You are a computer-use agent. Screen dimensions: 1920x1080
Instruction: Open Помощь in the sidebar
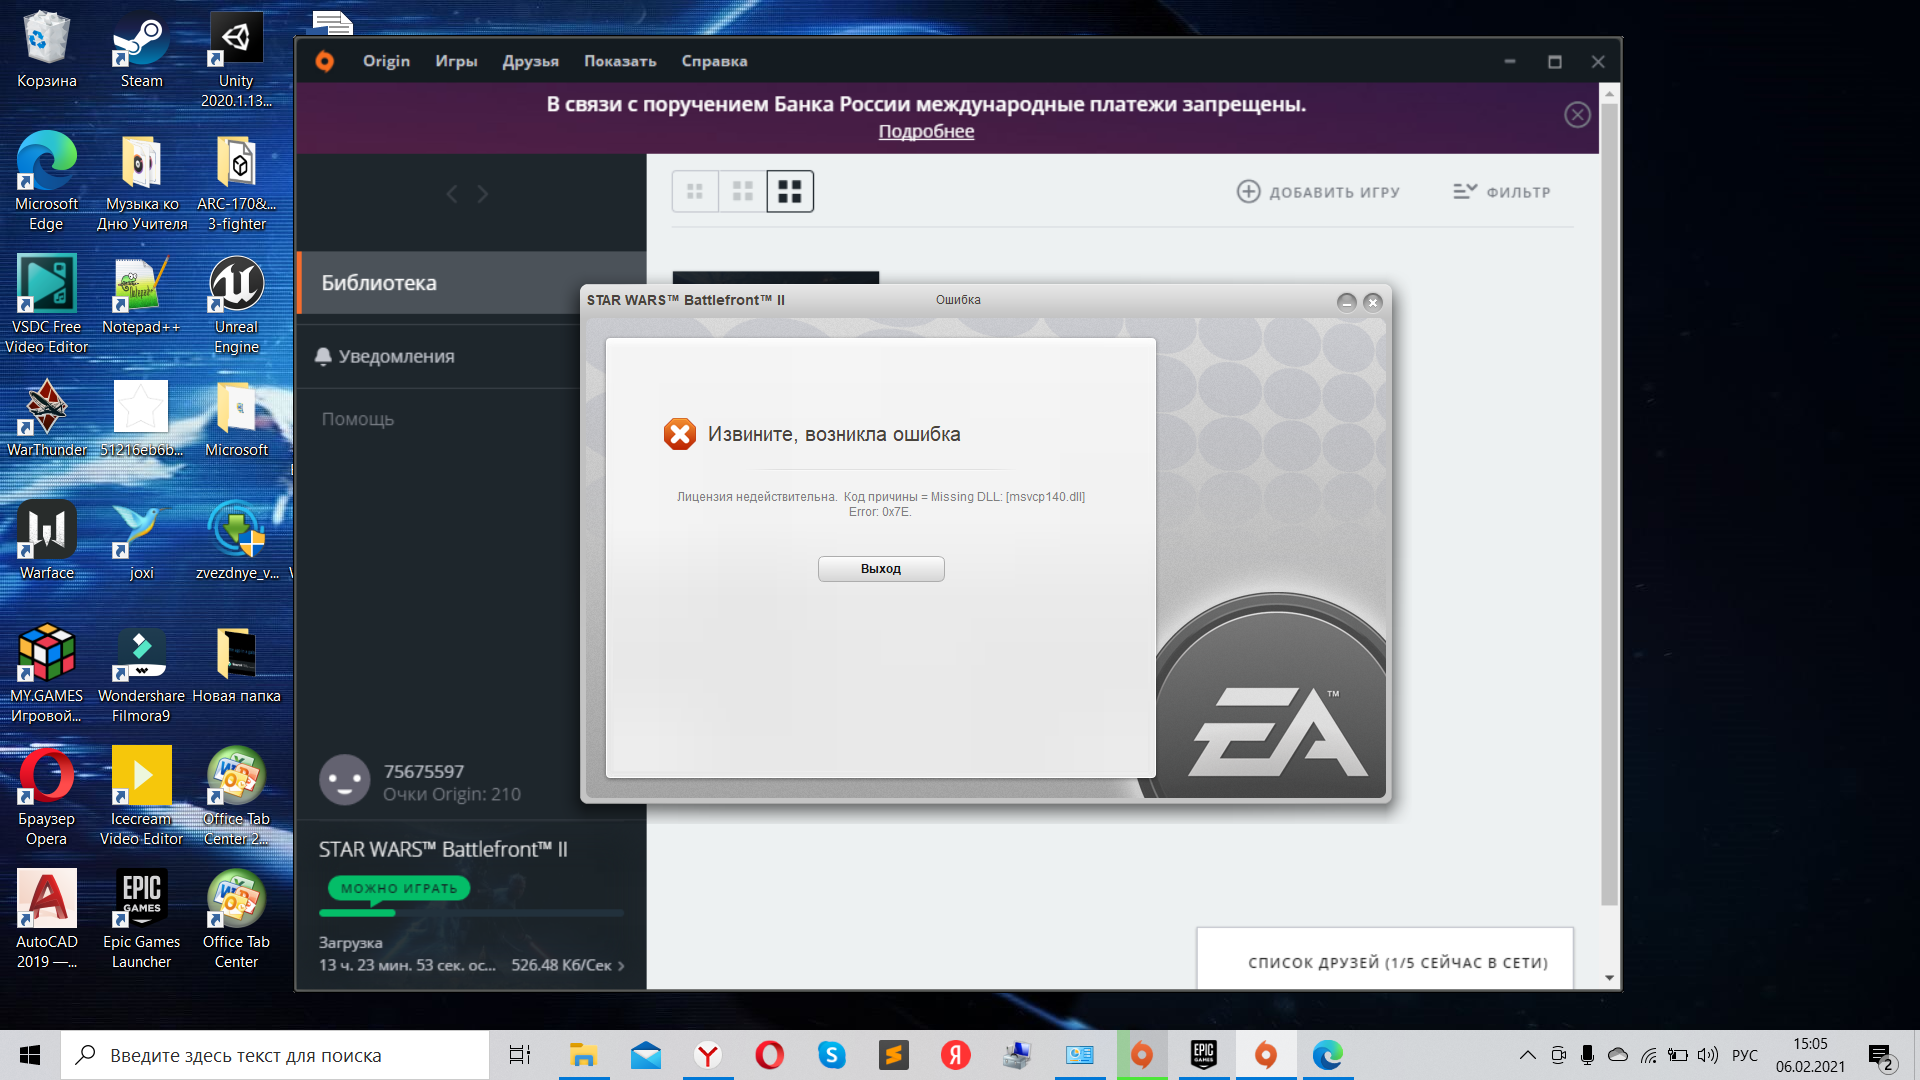coord(358,419)
